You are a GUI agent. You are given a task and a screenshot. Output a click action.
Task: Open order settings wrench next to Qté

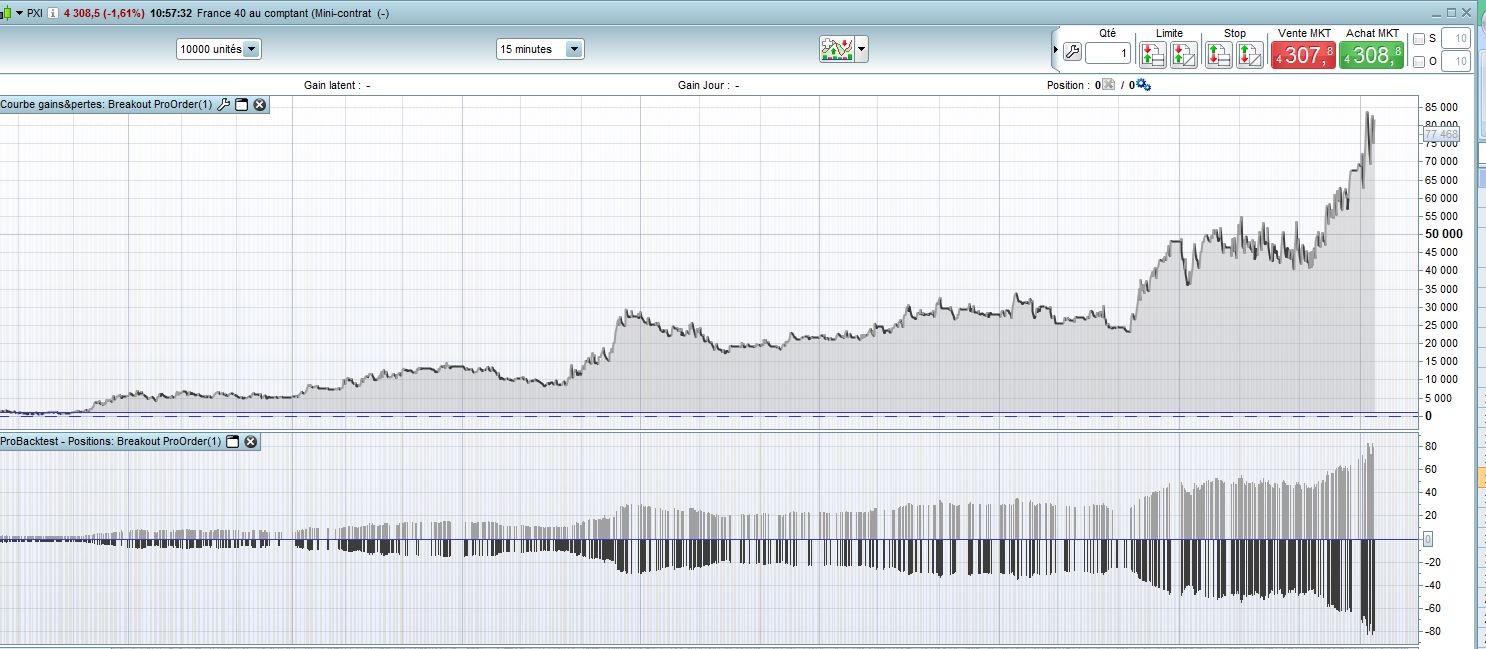coord(1072,53)
